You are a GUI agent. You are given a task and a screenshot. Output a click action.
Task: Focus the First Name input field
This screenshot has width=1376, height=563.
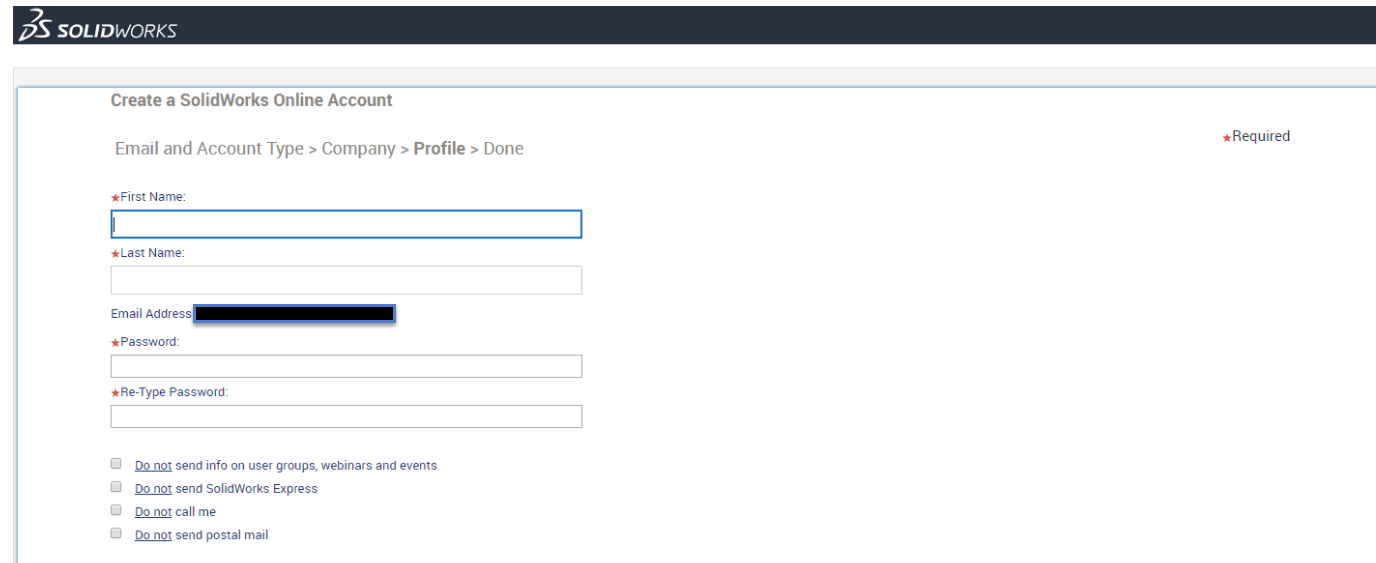point(346,224)
